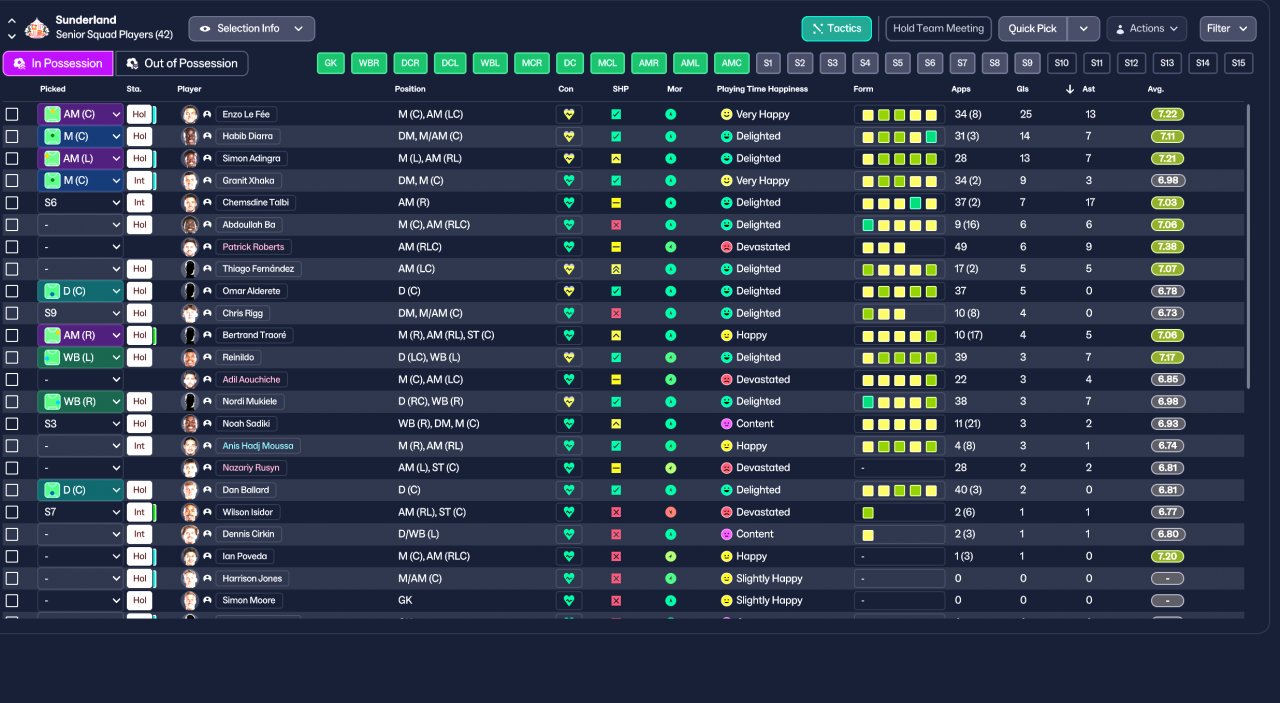Click the sharpness red cross for Abdoullah Ba
The width and height of the screenshot is (1280, 703).
click(x=616, y=225)
